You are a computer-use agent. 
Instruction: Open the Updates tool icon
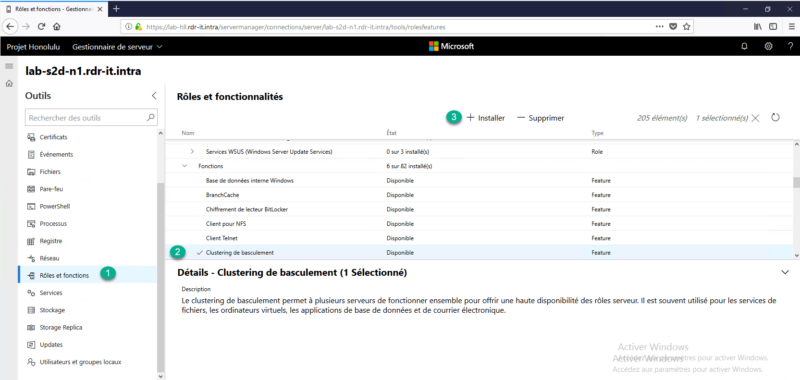point(30,345)
